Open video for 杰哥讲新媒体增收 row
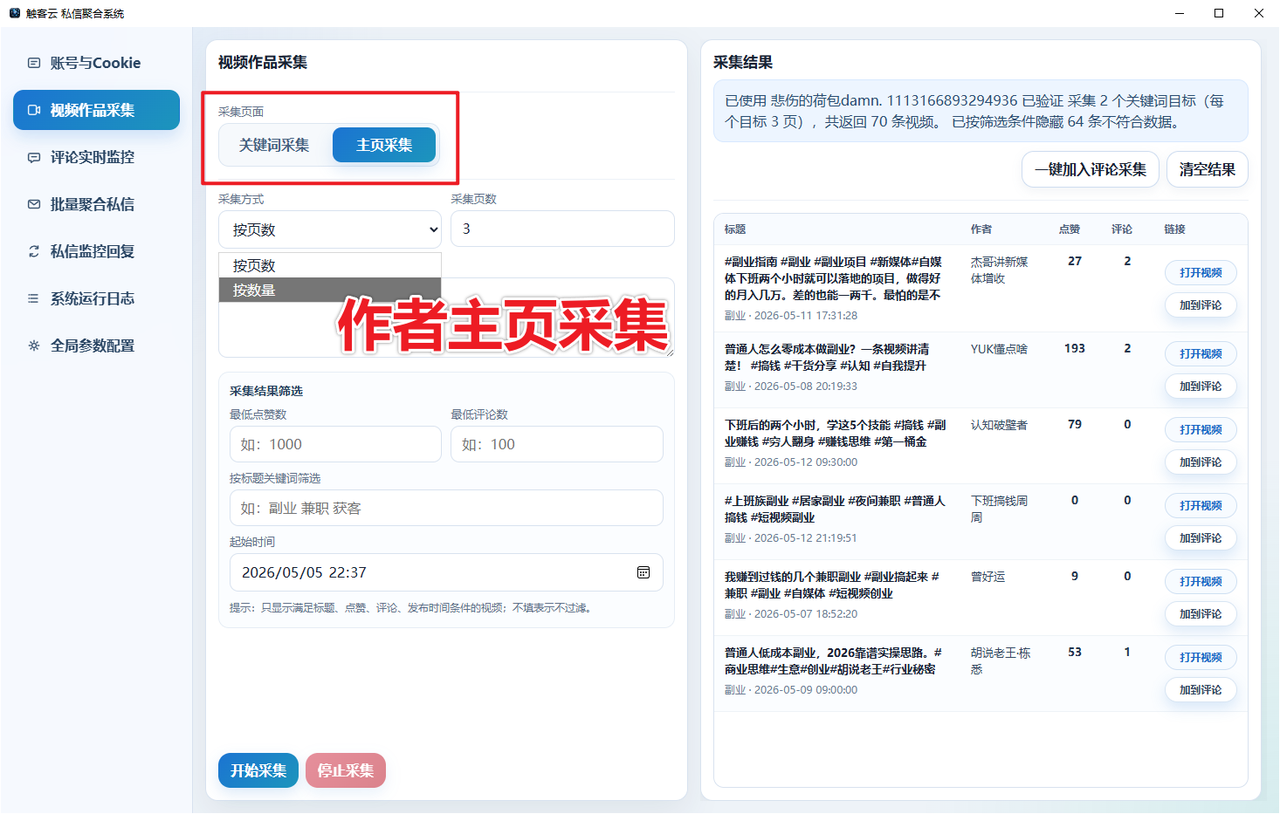This screenshot has width=1280, height=814. pos(1200,273)
